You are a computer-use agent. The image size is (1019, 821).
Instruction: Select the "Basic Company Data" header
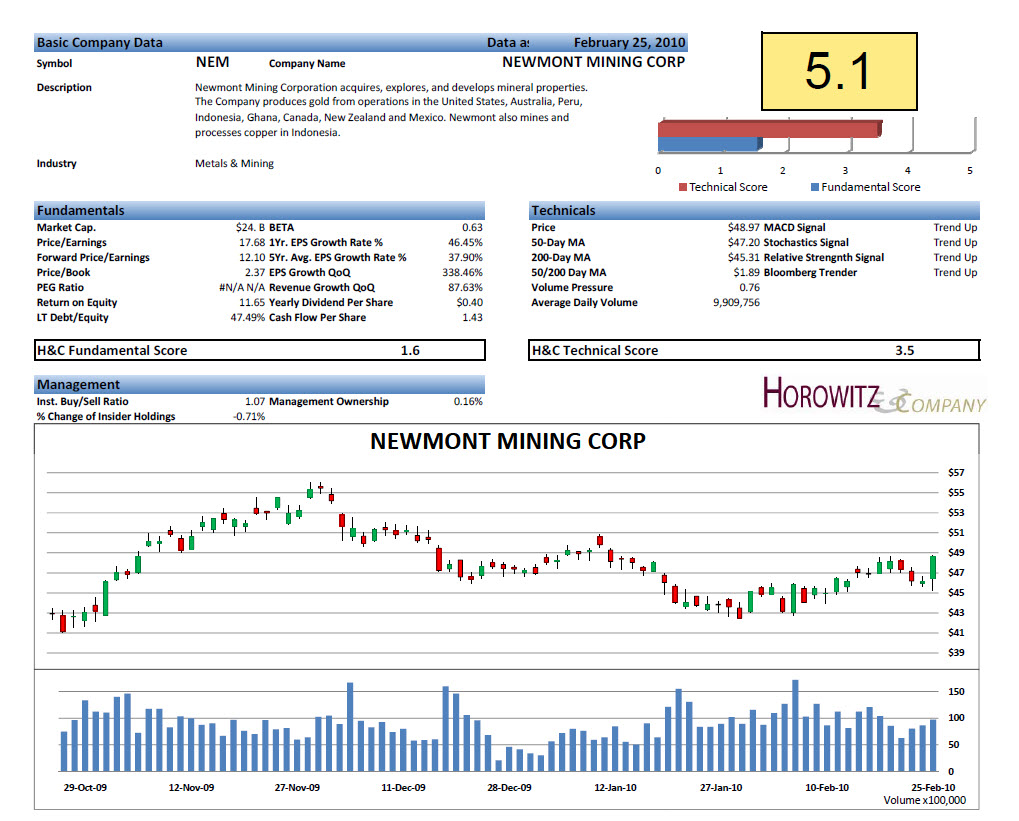[99, 43]
